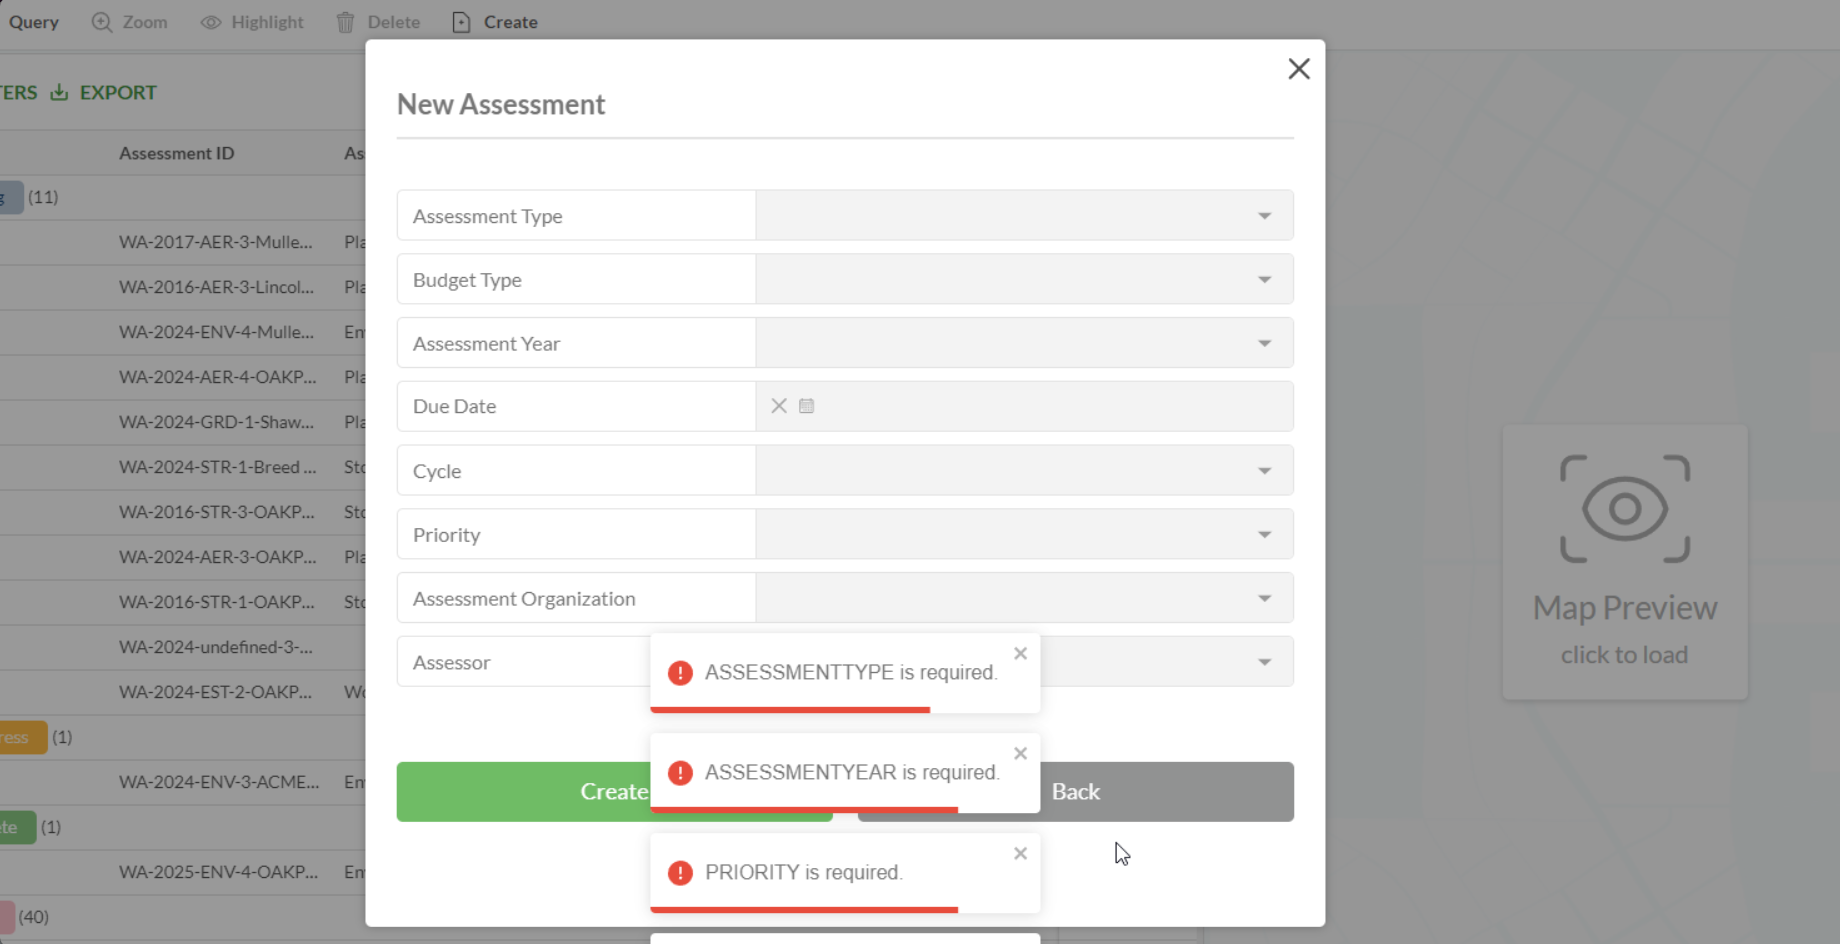Viewport: 1840px width, 944px height.
Task: Click the Create document icon in toolbar
Action: [x=461, y=22]
